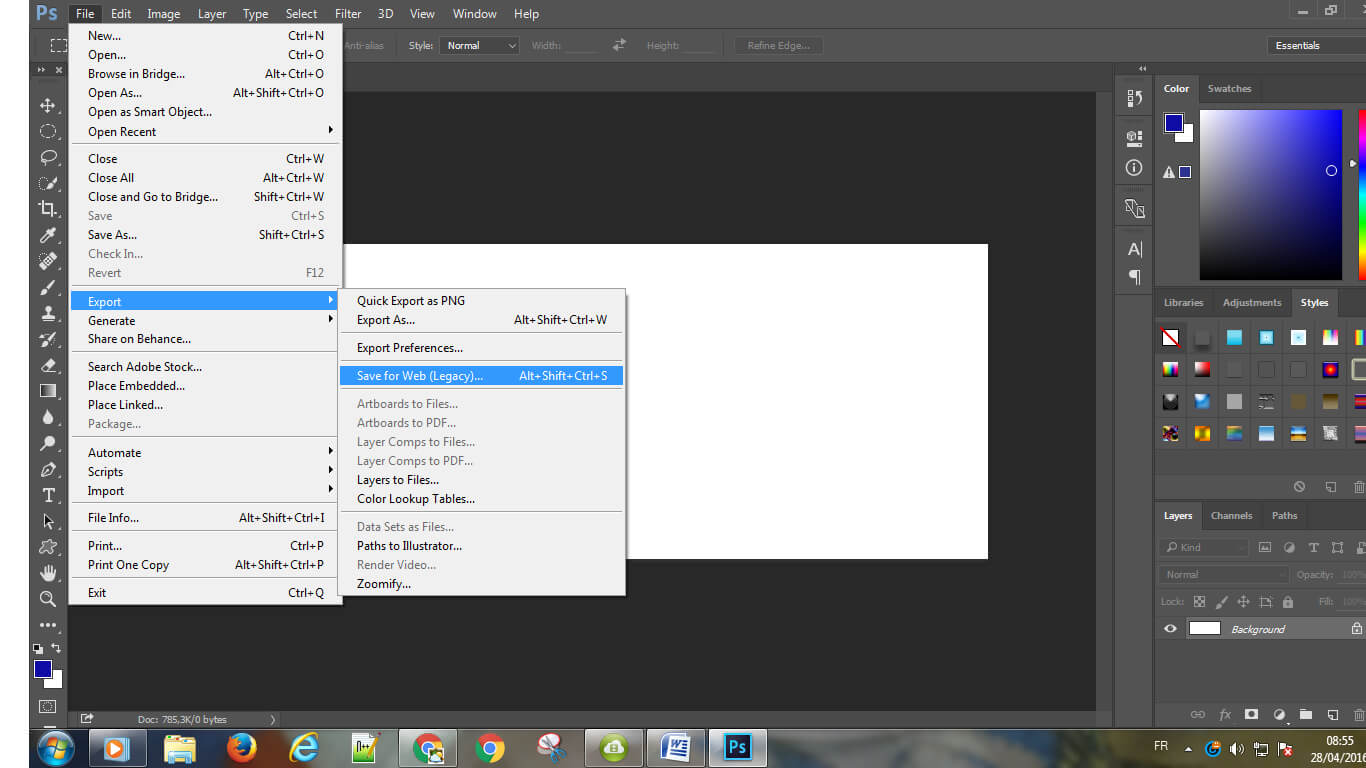Click the add layer style fx icon
Image resolution: width=1366 pixels, height=768 pixels.
[x=1225, y=715]
